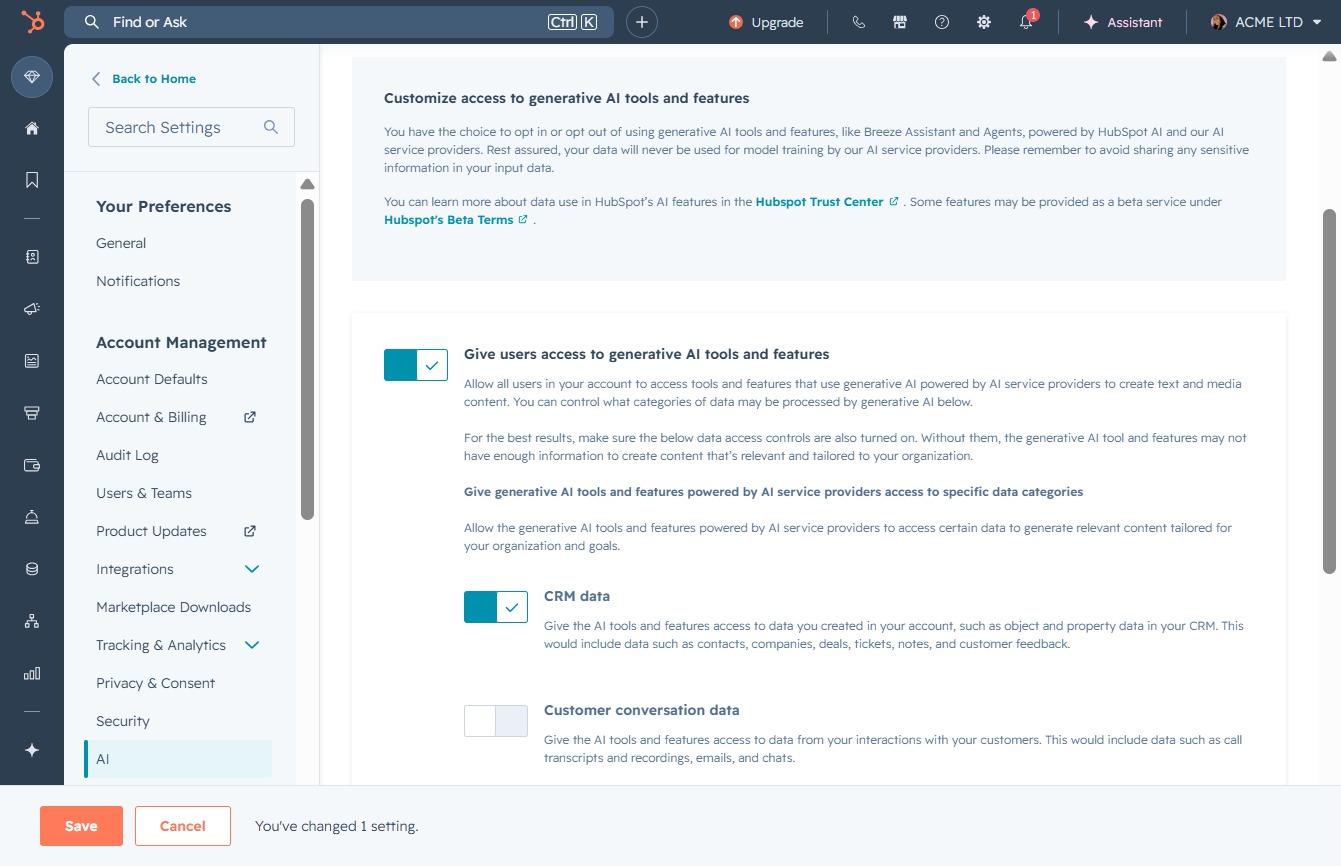The width and height of the screenshot is (1341, 866).
Task: Click the sidebar scroll-up arrow
Action: click(x=308, y=184)
